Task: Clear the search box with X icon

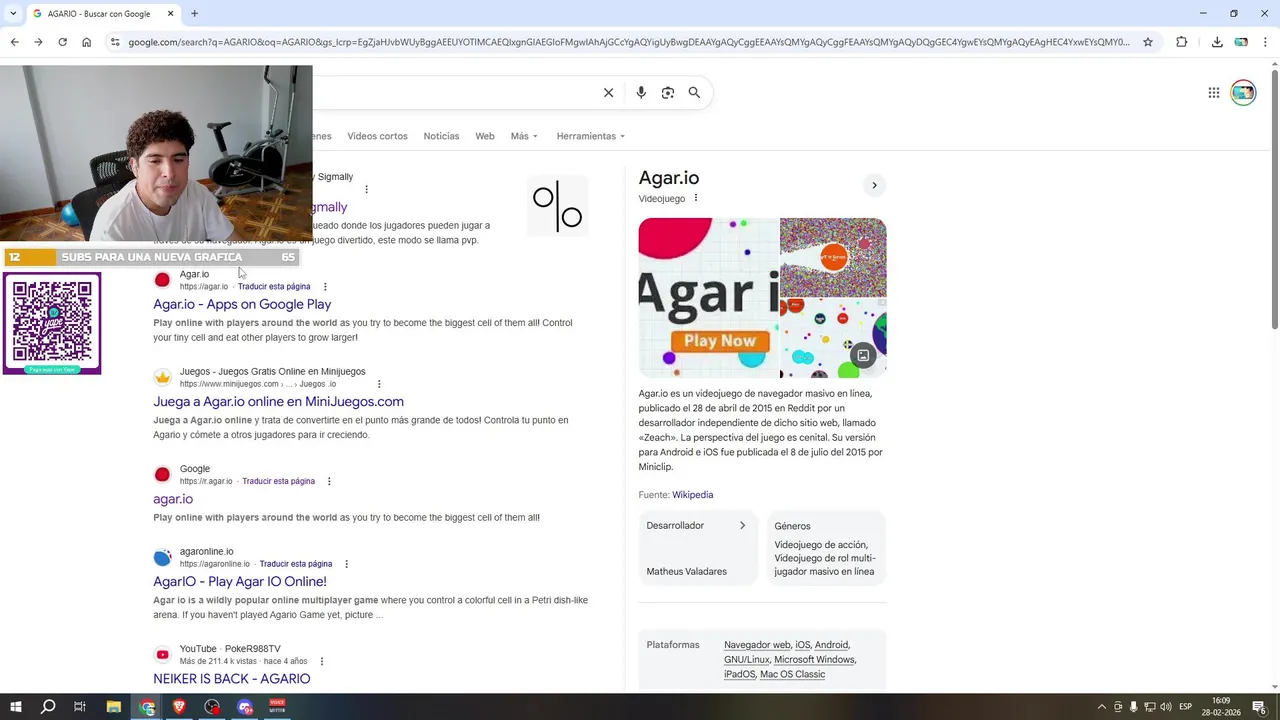Action: (608, 93)
